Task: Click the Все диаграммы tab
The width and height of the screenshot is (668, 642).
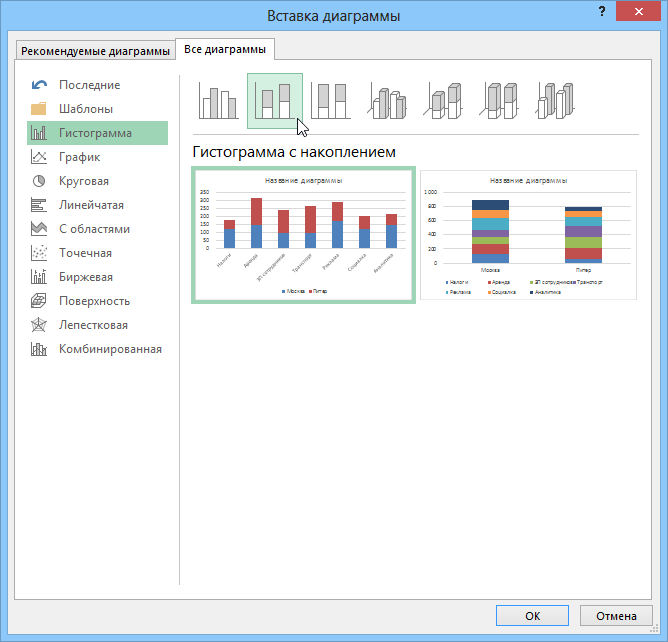Action: coord(225,50)
